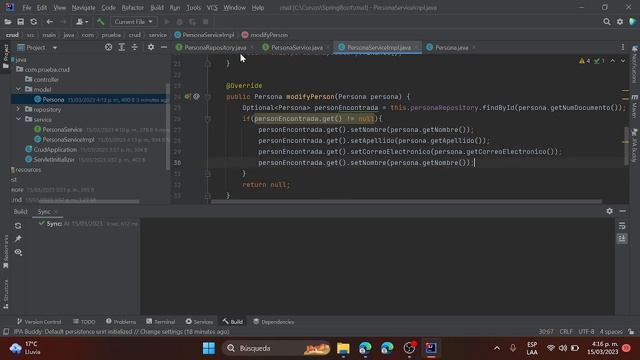This screenshot has height=360, width=640.
Task: Click Expand All icon in Project panel
Action: (x=121, y=47)
